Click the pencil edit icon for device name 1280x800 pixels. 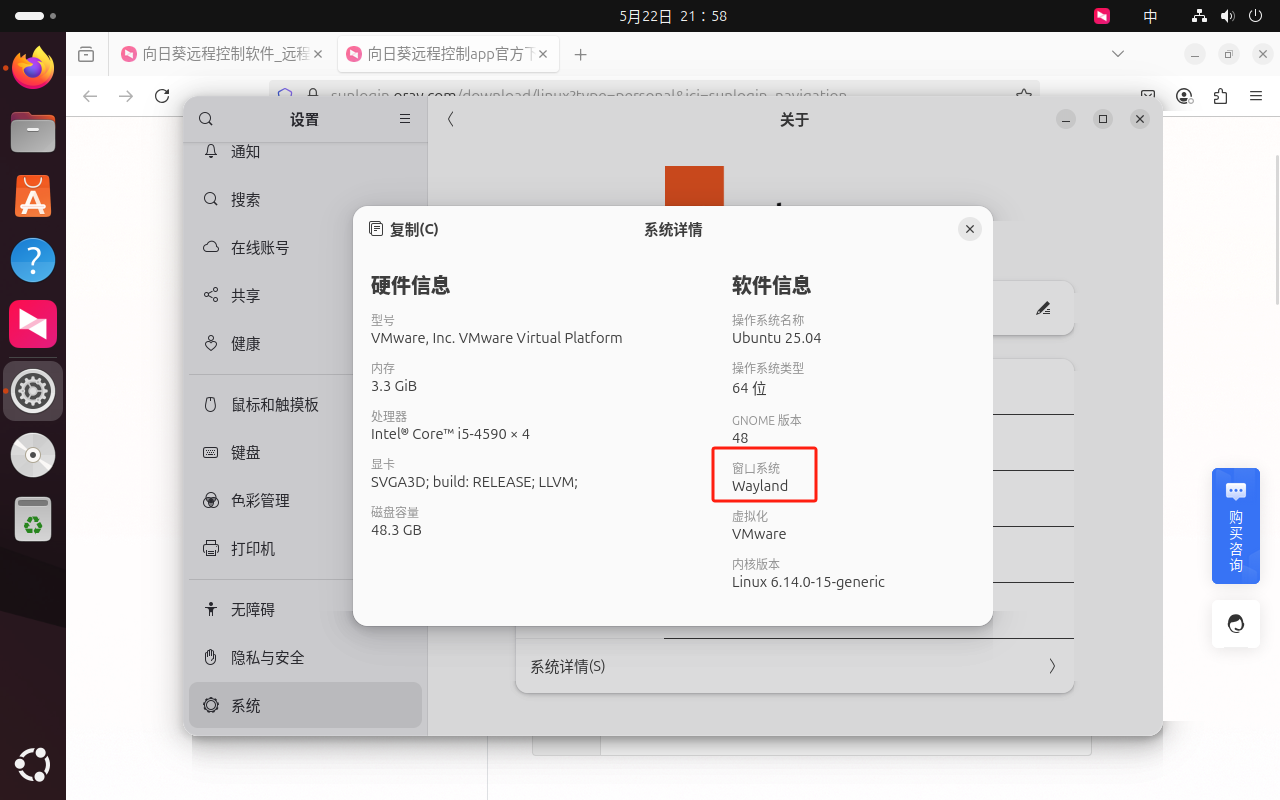[x=1043, y=308]
